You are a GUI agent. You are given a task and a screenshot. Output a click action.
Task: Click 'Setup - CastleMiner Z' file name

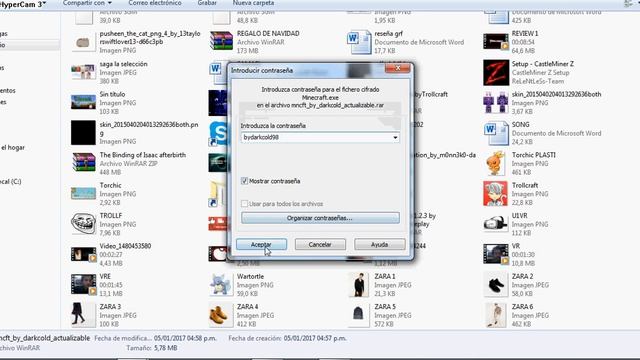tap(543, 64)
